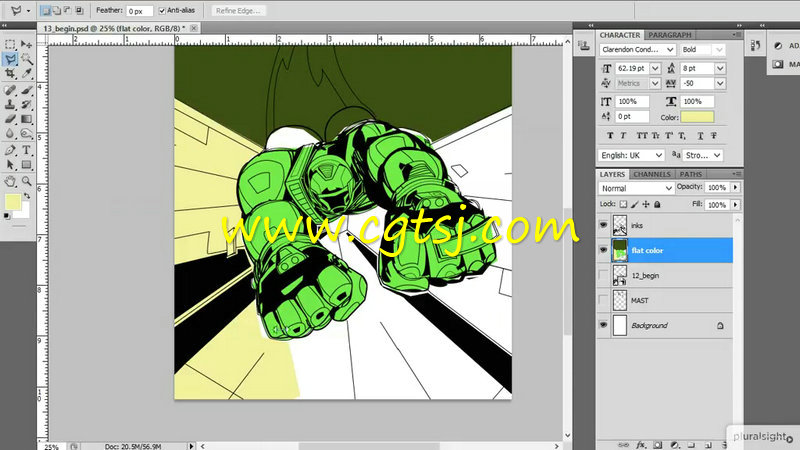Image resolution: width=800 pixels, height=450 pixels.
Task: Reset default foreground and background colors
Action: pyautogui.click(x=7, y=216)
